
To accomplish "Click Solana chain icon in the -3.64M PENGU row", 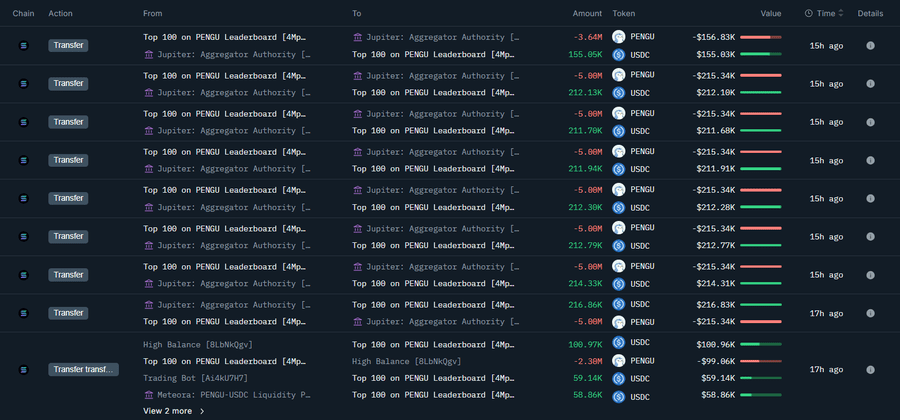I will coord(25,45).
